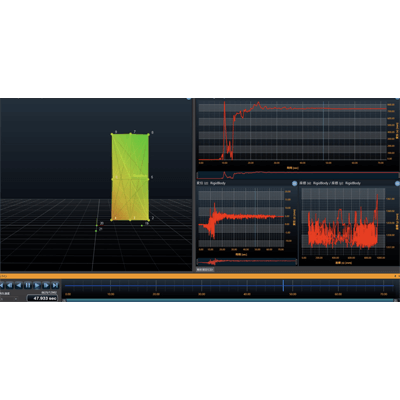Click the 47.933 sec time field
Viewport: 400px width, 400px height.
[x=42, y=298]
